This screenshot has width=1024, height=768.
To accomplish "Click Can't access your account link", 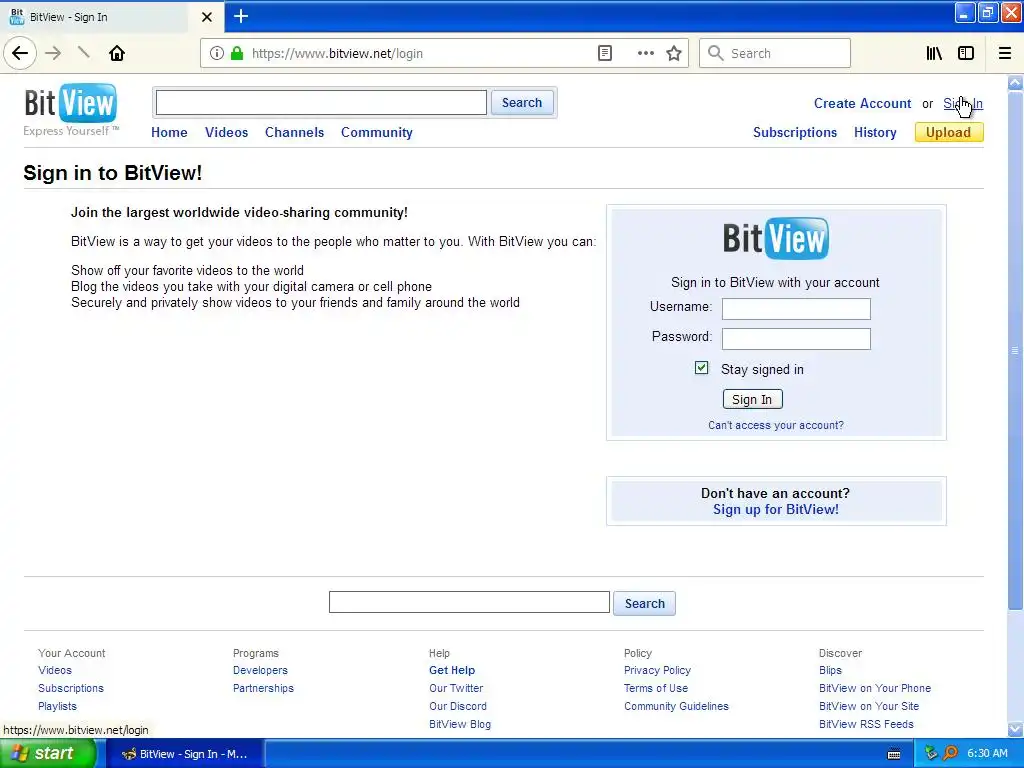I will 776,425.
